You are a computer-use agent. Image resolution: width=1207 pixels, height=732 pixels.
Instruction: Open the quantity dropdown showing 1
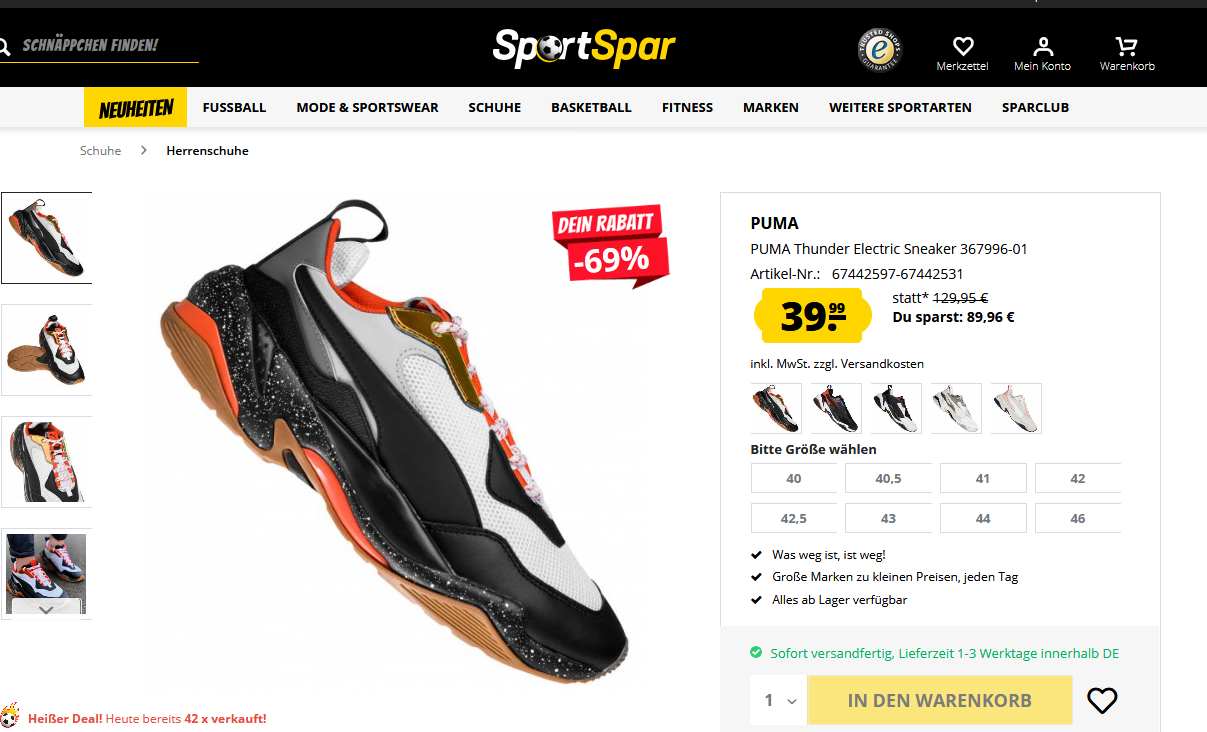tap(779, 700)
